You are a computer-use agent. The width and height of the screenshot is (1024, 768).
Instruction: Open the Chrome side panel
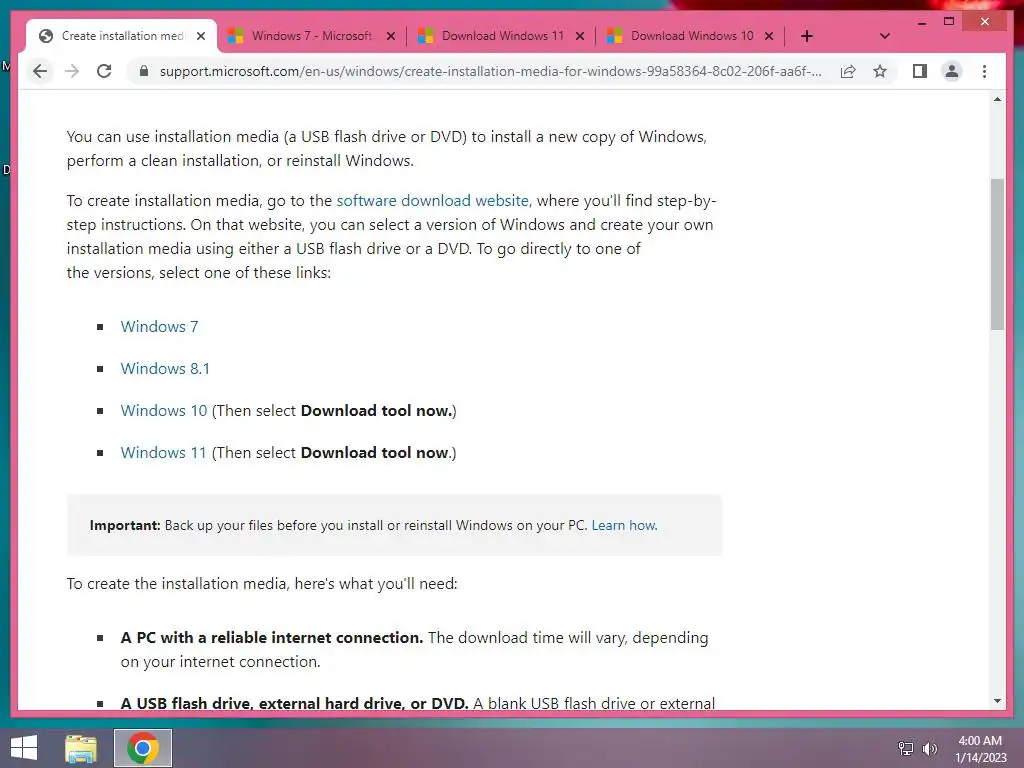[x=920, y=71]
